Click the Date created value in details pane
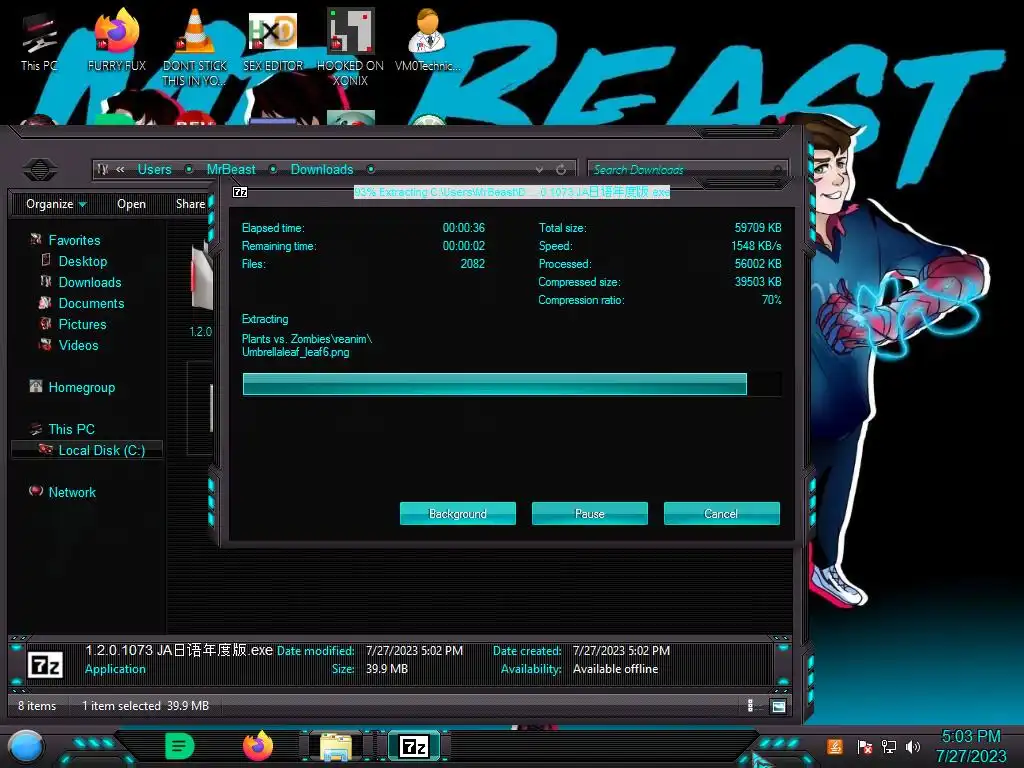1024x768 pixels. coord(621,650)
